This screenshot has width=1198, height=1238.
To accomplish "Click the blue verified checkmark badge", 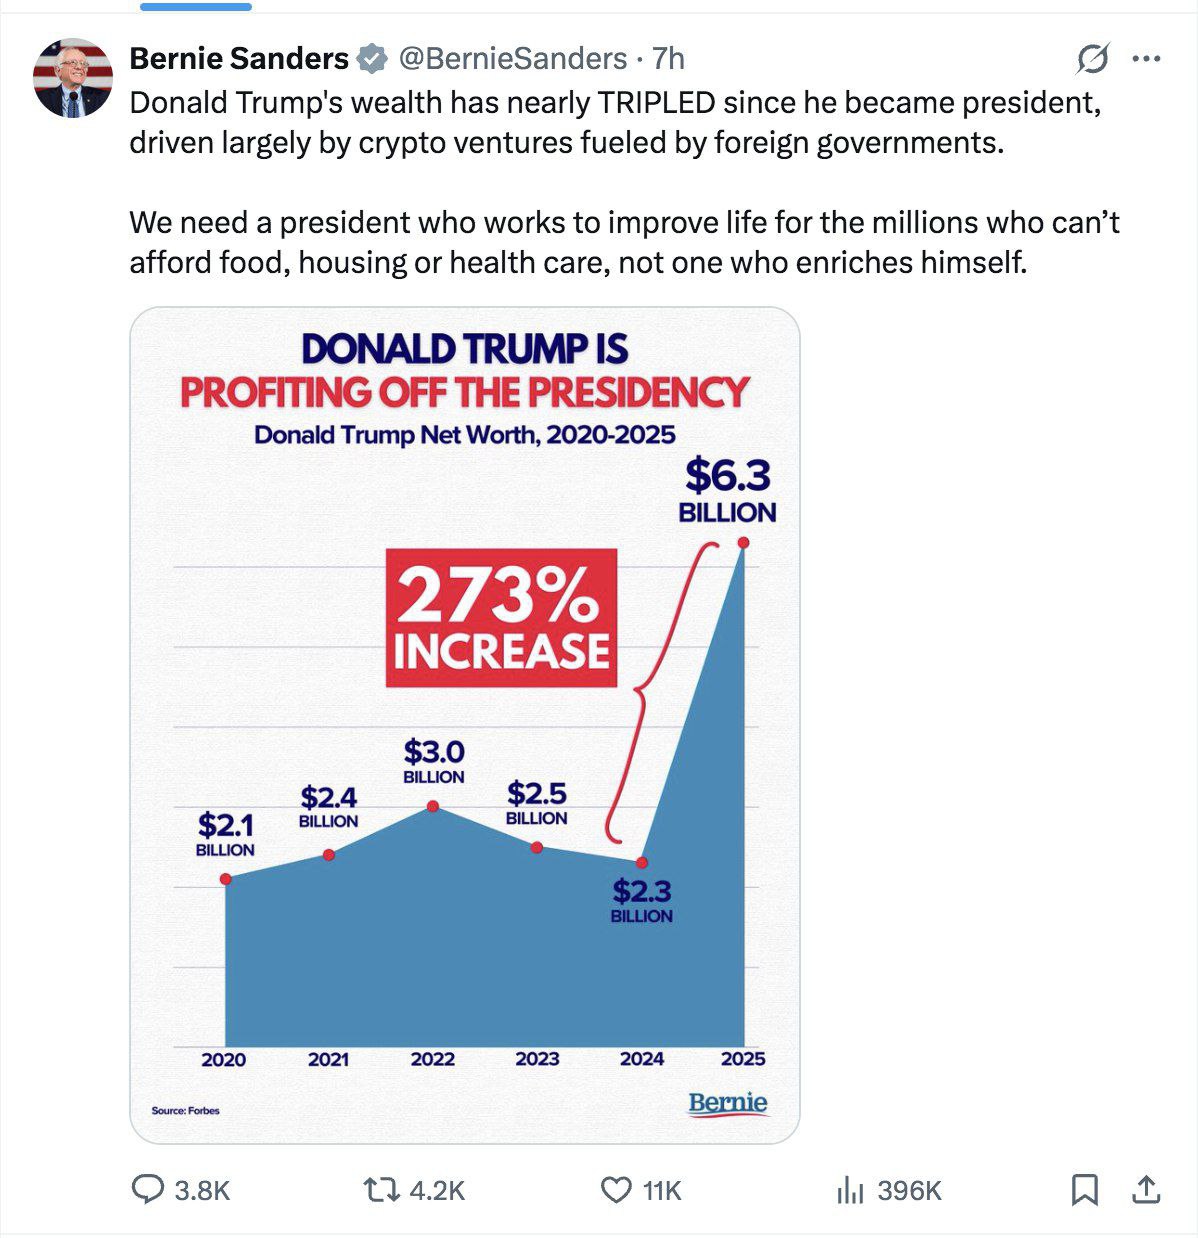I will (x=373, y=59).
